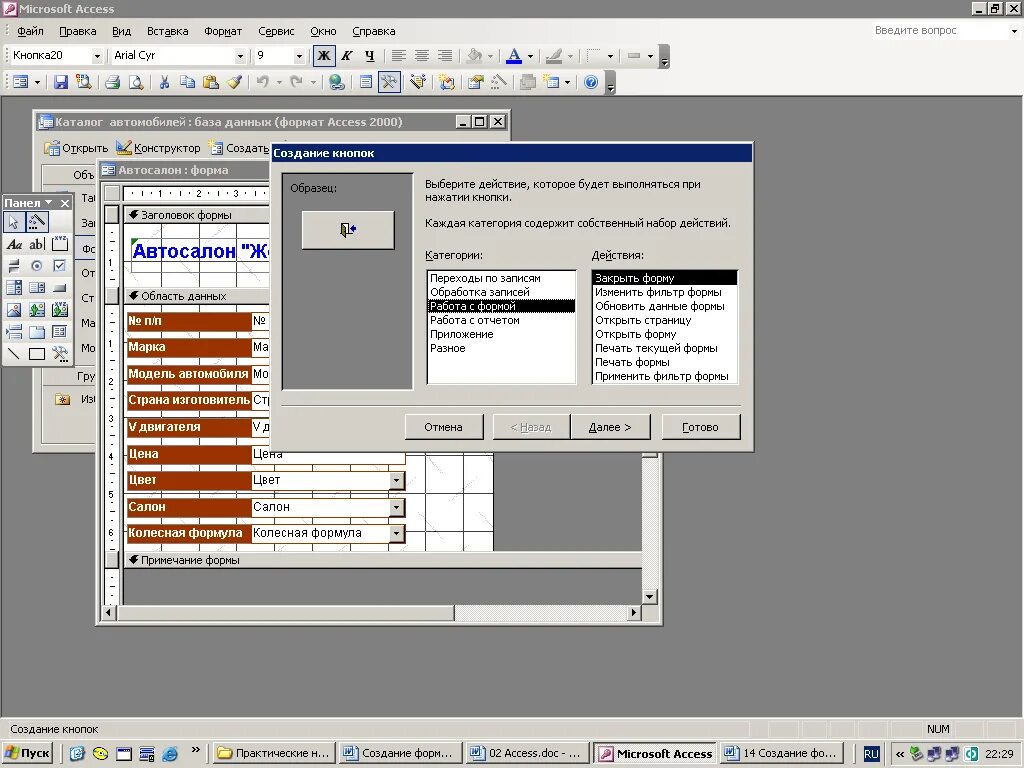Expand the Колесная формула combo box arrow
Image resolution: width=1024 pixels, height=768 pixels.
(396, 534)
